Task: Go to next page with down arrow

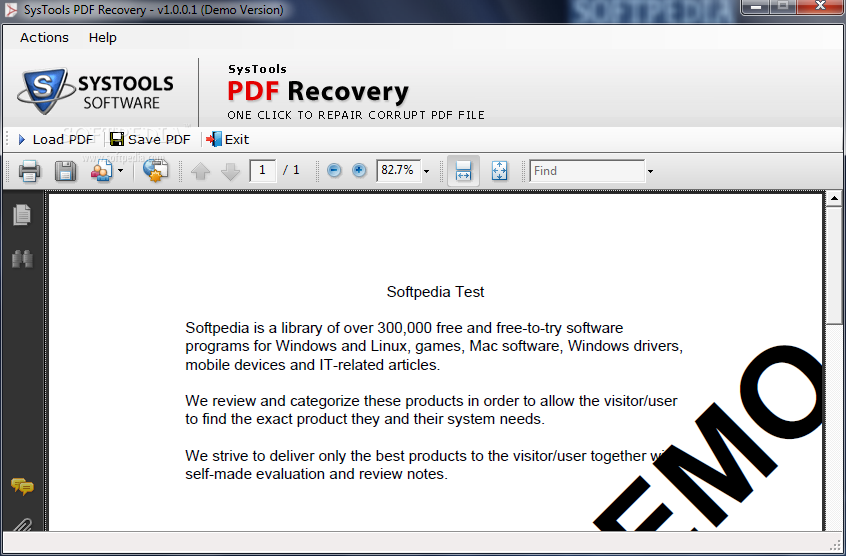Action: pyautogui.click(x=230, y=171)
